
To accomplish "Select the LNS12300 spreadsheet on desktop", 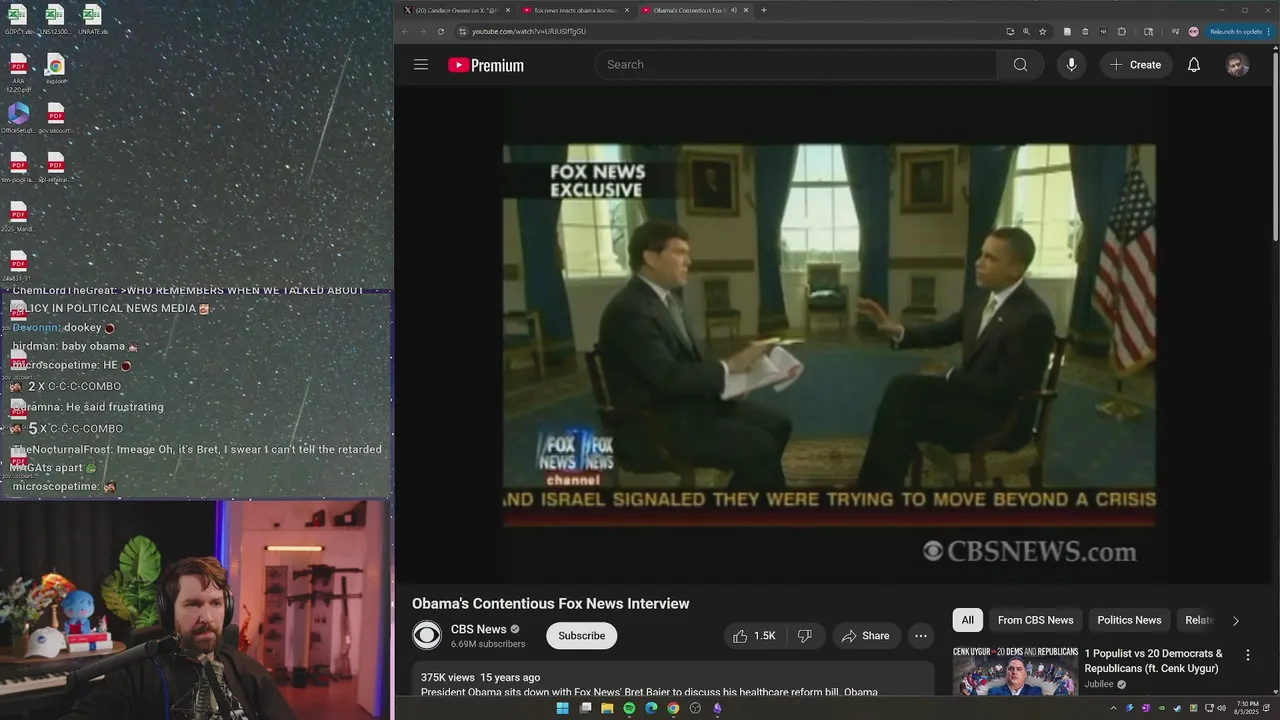I will pos(55,20).
